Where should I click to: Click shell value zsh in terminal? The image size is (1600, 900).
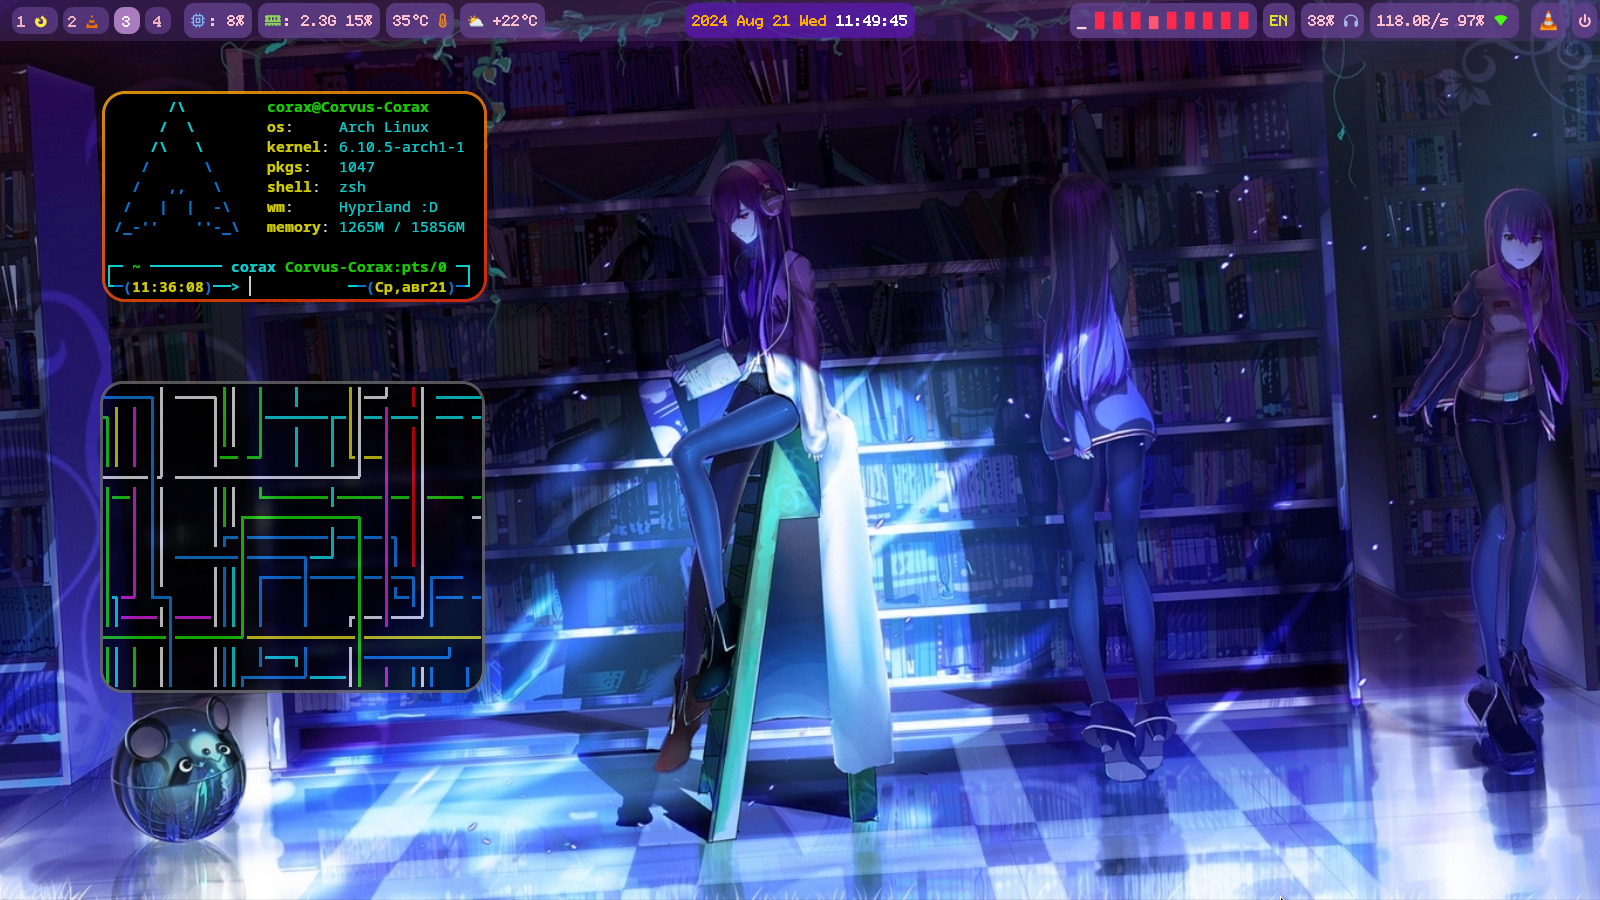tap(352, 187)
